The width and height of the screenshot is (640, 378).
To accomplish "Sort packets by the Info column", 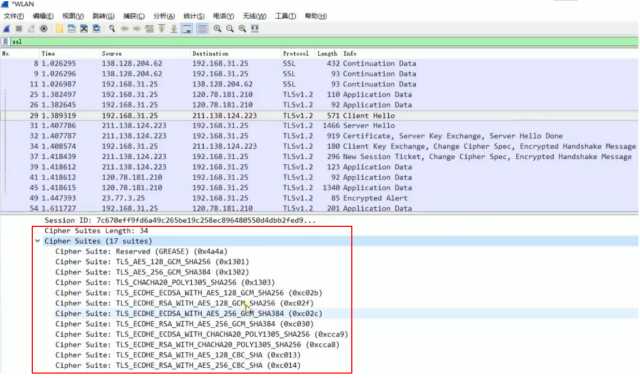I will (x=350, y=53).
